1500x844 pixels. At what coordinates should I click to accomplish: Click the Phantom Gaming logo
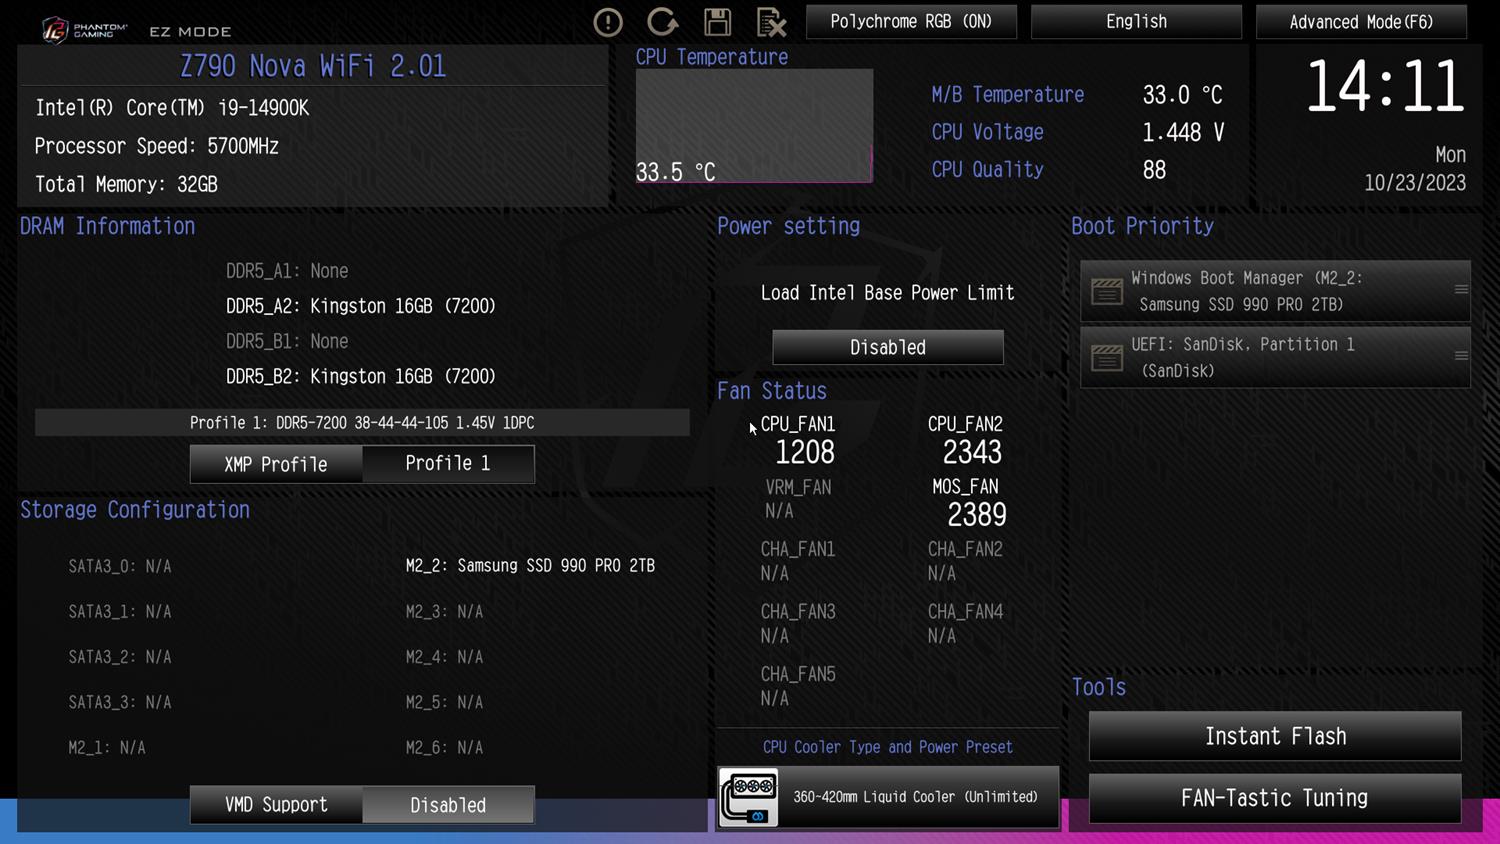point(85,30)
